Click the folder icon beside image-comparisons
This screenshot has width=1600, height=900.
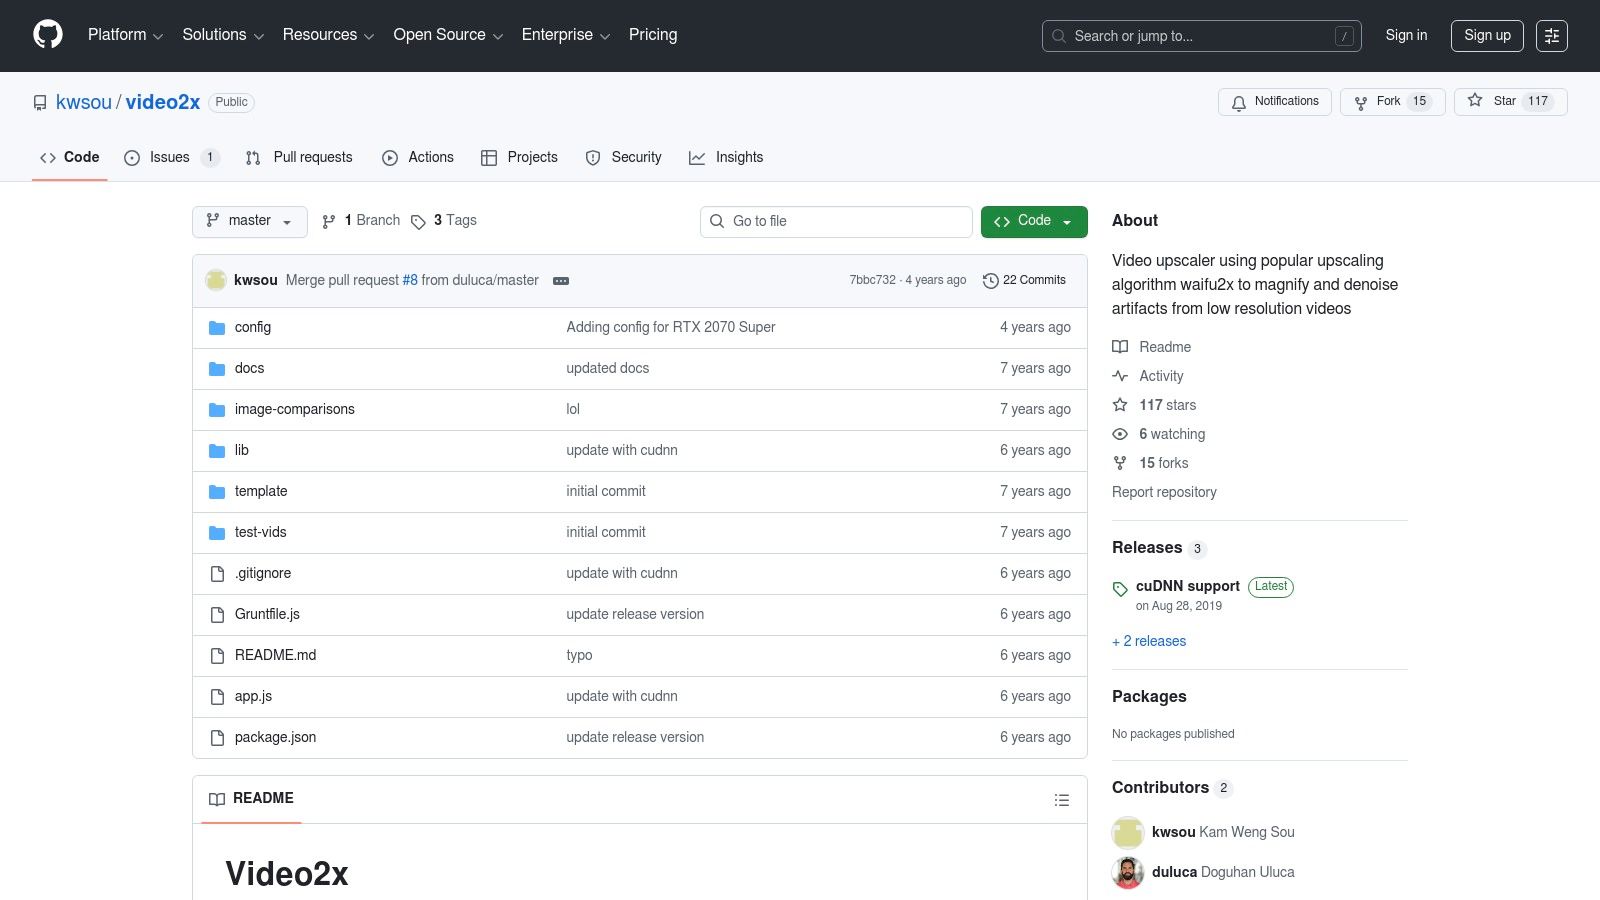217,410
